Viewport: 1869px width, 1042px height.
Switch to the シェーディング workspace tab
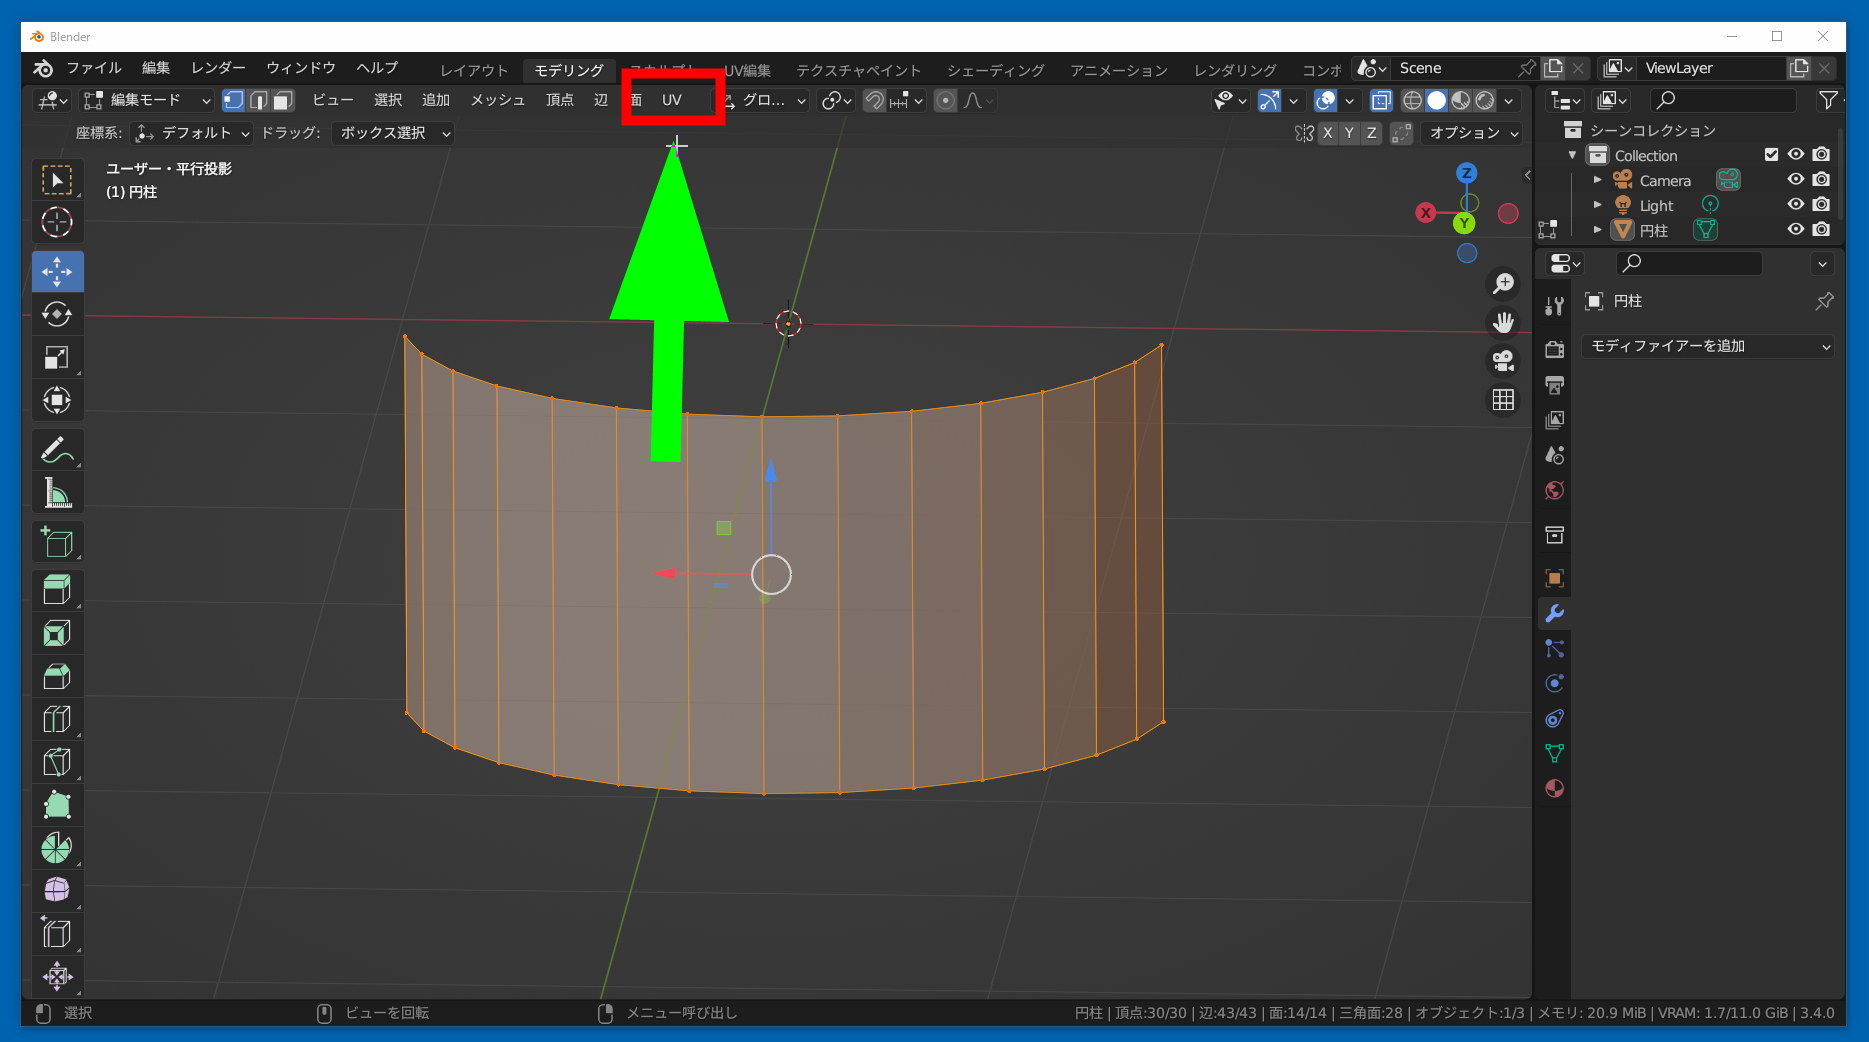tap(995, 70)
